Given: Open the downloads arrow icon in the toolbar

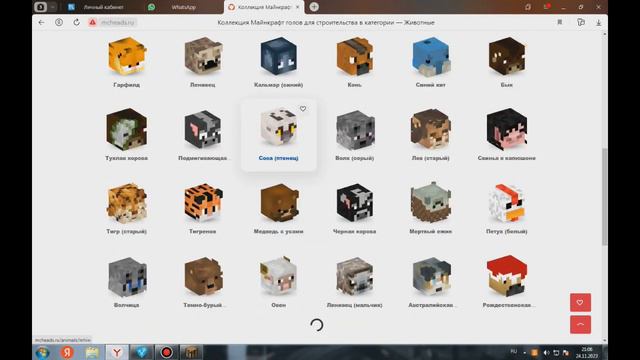Looking at the screenshot, I should click(x=598, y=22).
